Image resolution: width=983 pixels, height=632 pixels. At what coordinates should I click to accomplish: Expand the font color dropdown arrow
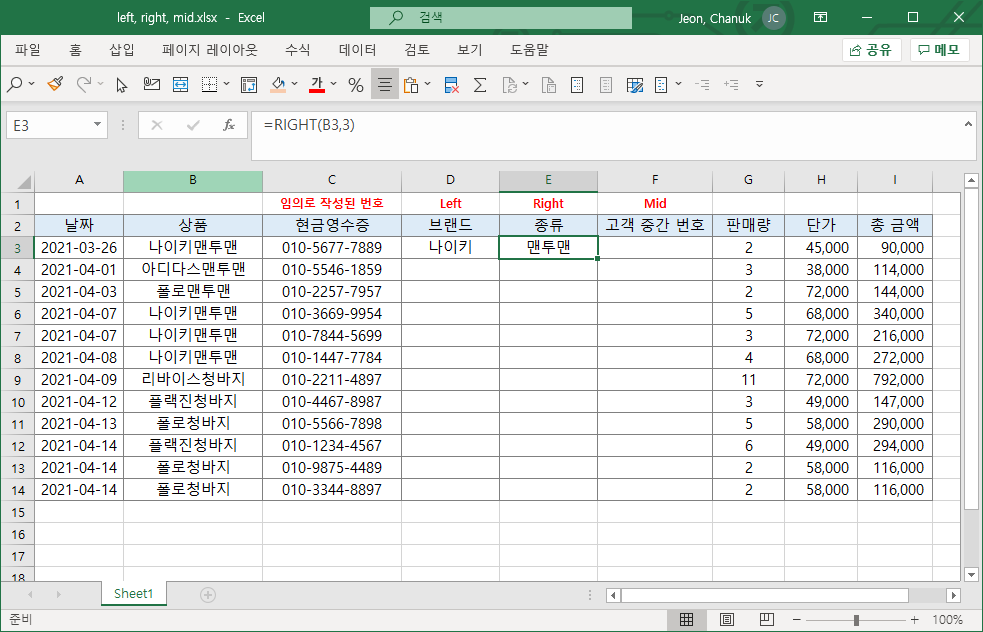point(334,84)
